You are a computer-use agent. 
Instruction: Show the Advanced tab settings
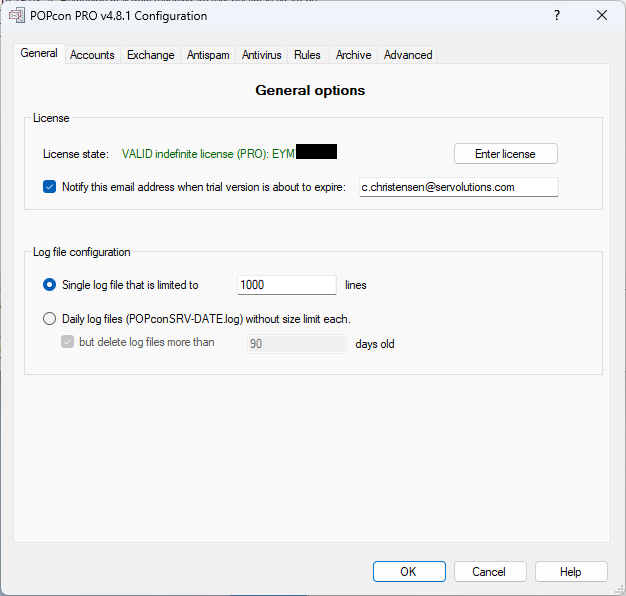pyautogui.click(x=408, y=55)
